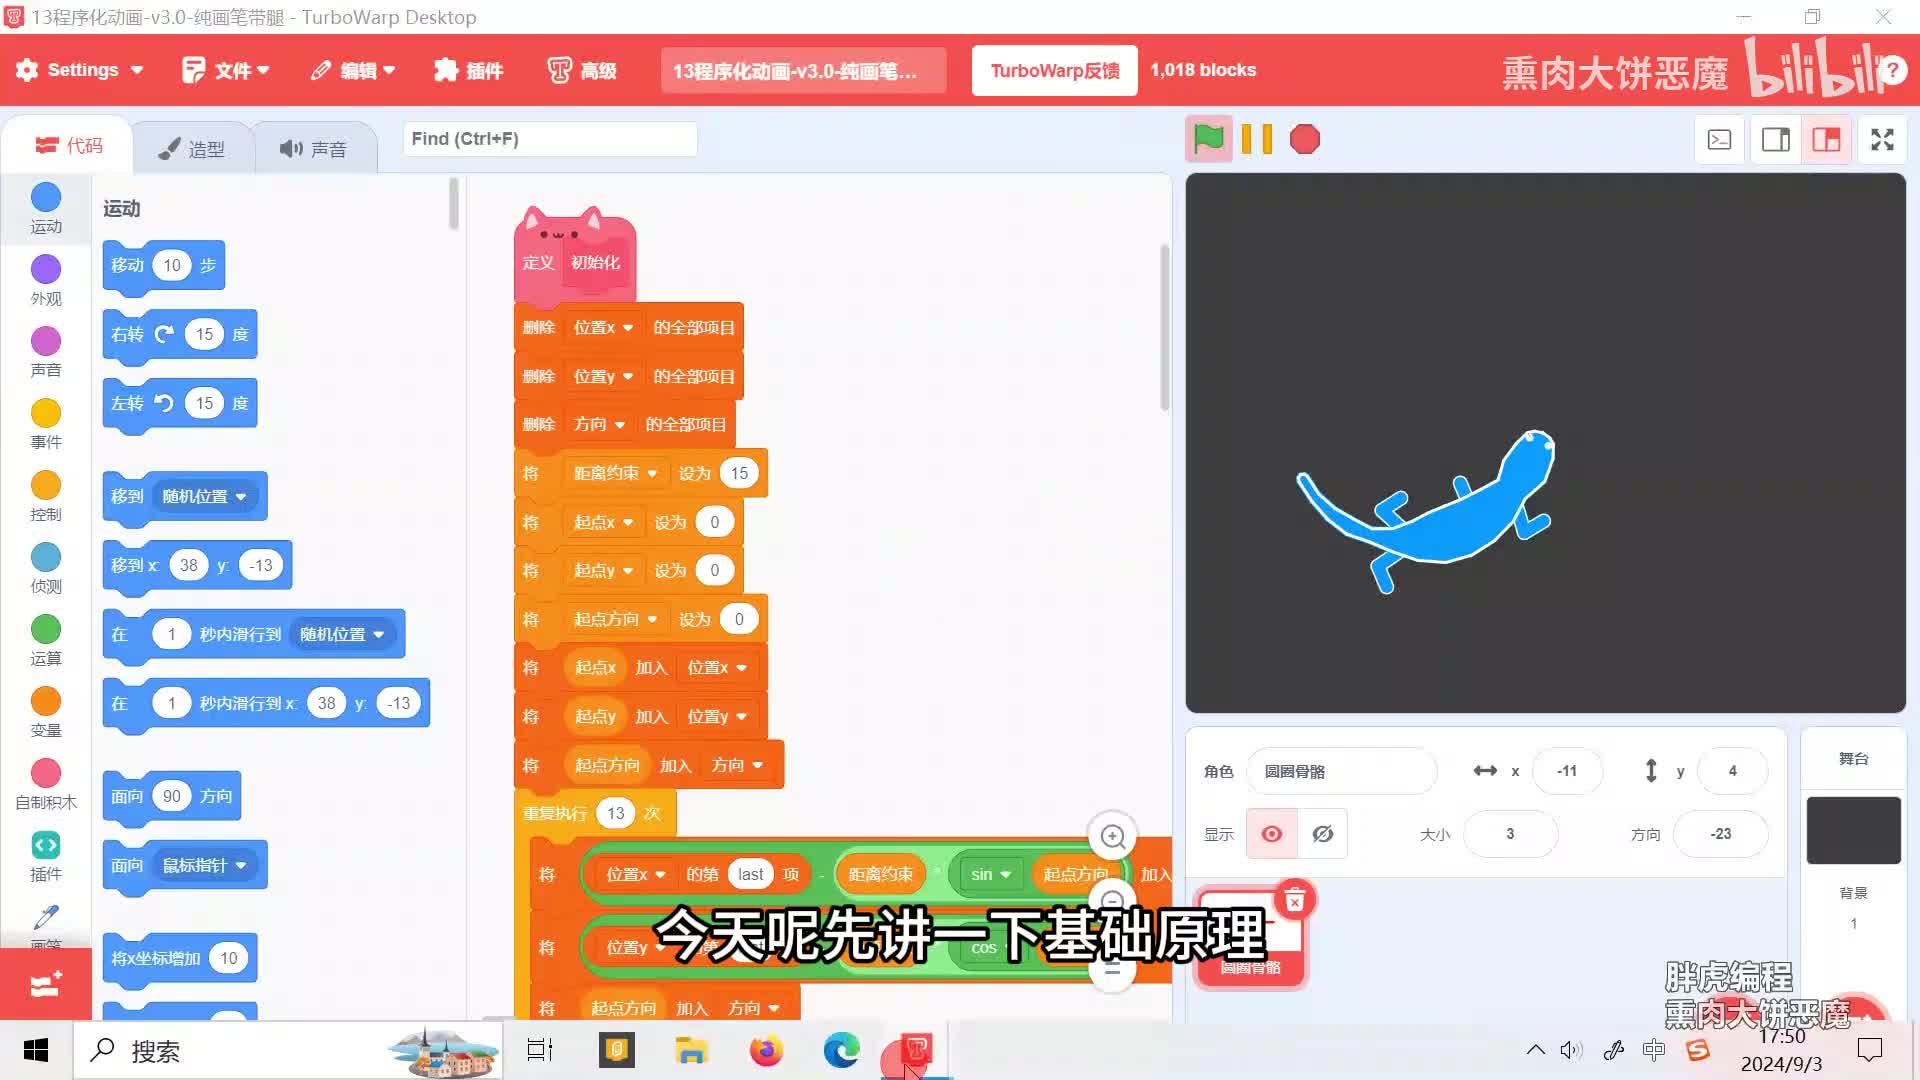Image resolution: width=1920 pixels, height=1080 pixels.
Task: Open the 编辑 (Edit) menu
Action: [353, 70]
